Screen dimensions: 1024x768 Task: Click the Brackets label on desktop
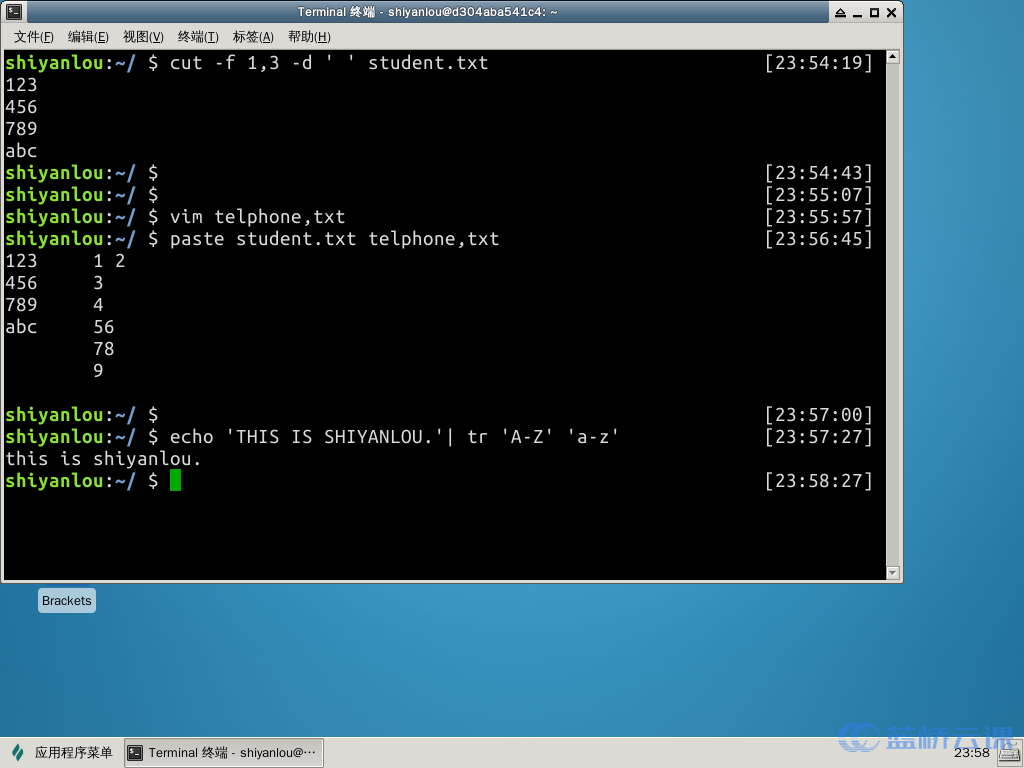pos(67,601)
